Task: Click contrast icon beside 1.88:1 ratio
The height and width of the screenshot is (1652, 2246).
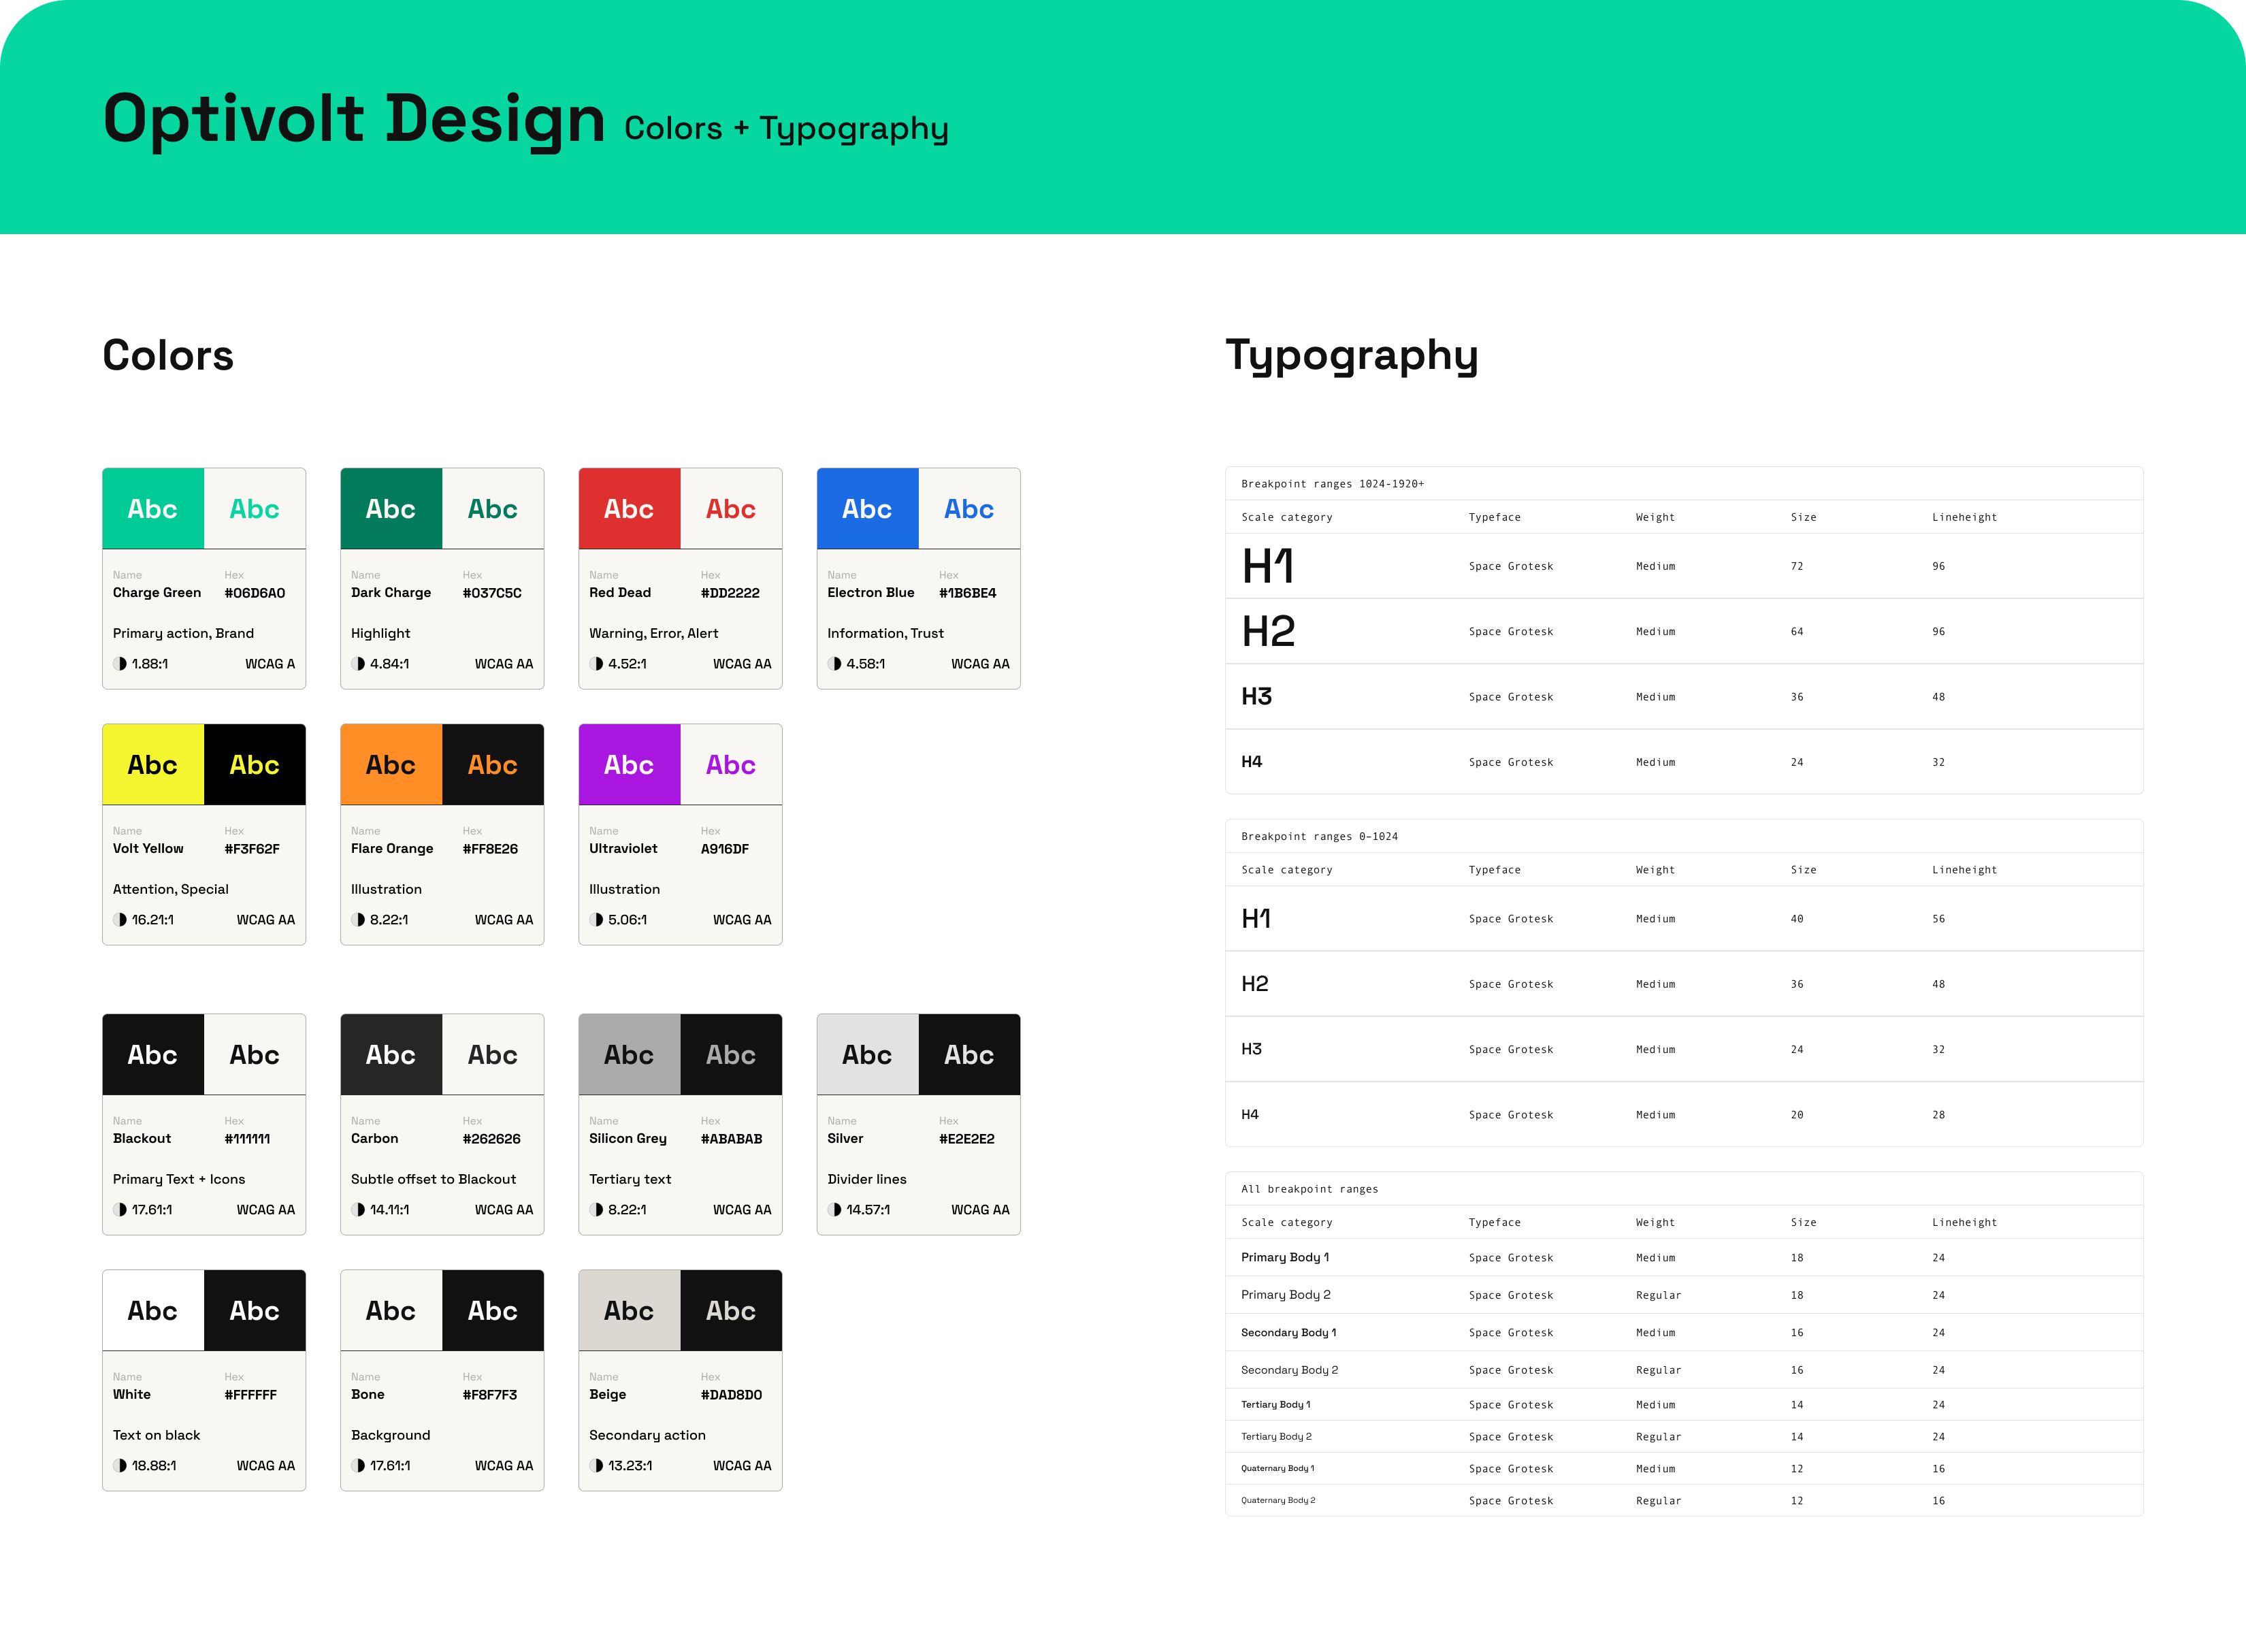Action: [x=121, y=664]
